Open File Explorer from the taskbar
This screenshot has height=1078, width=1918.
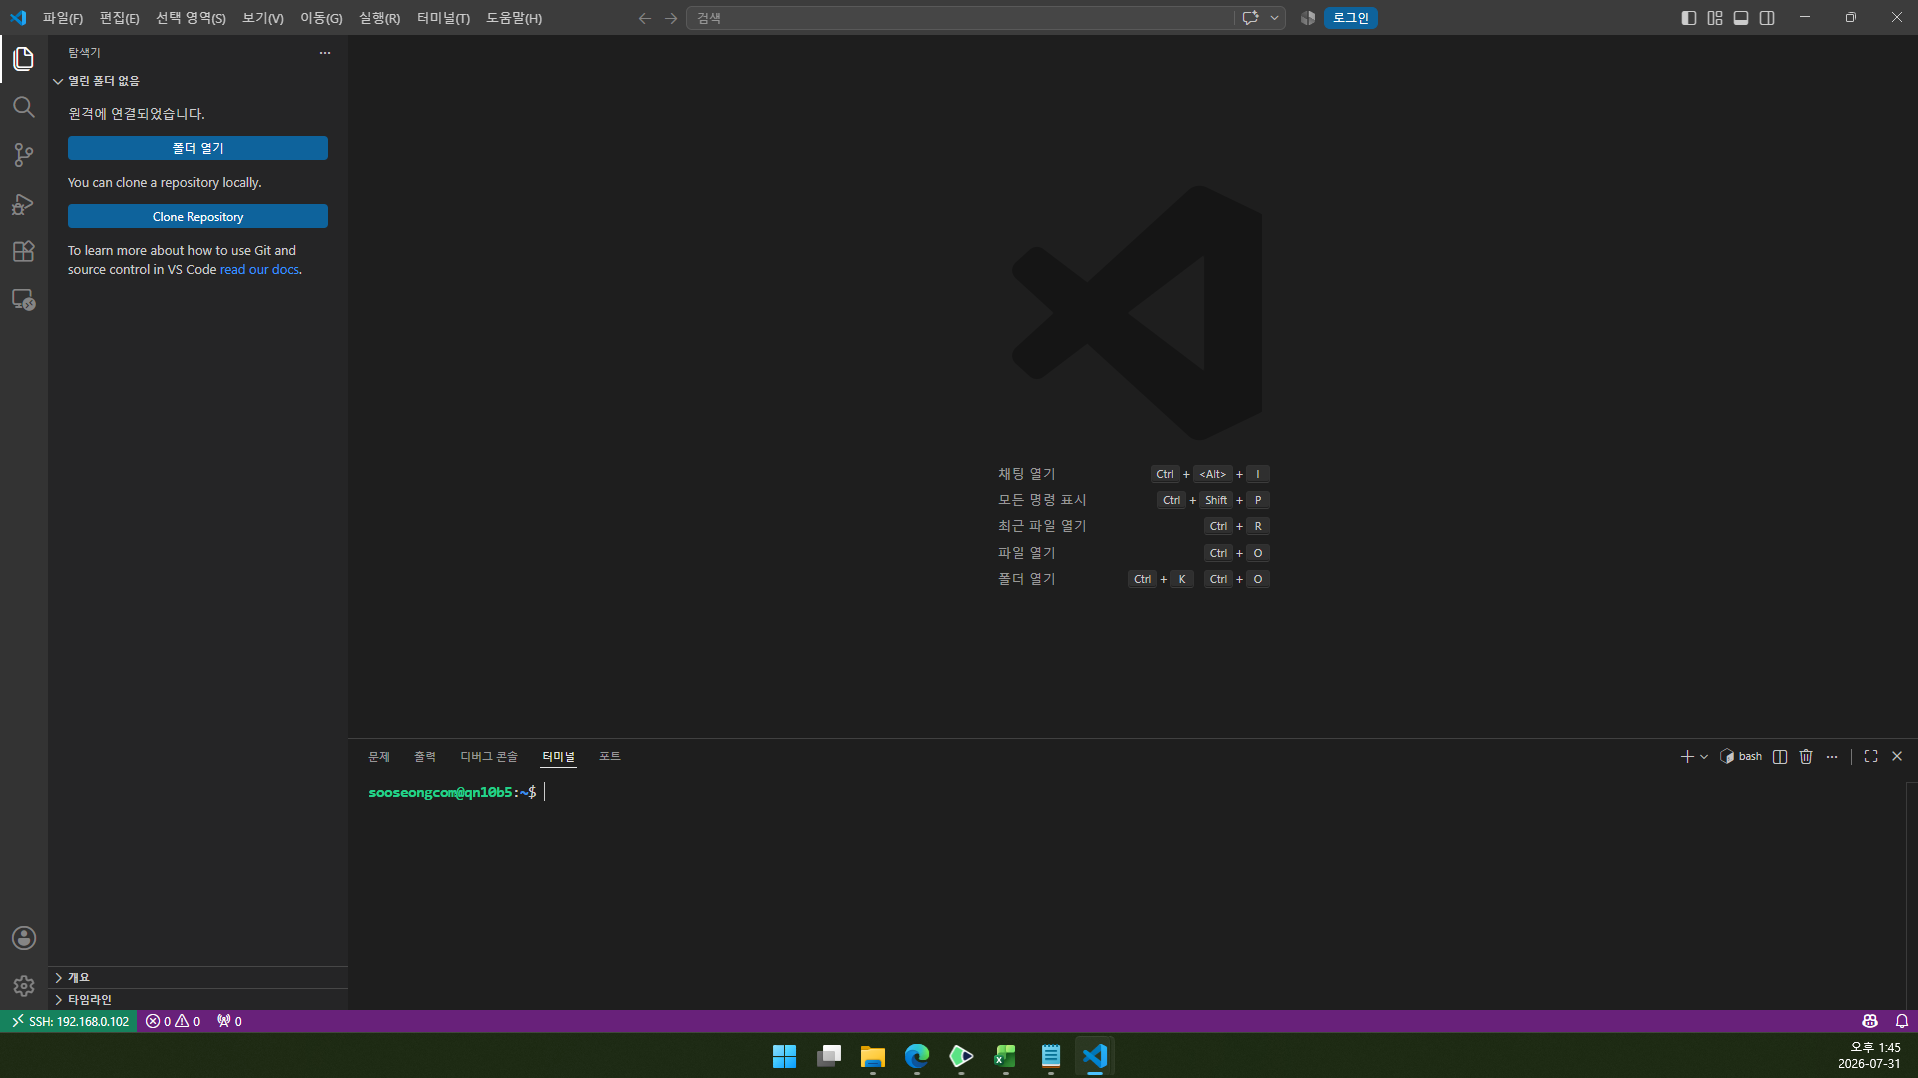[x=873, y=1056]
